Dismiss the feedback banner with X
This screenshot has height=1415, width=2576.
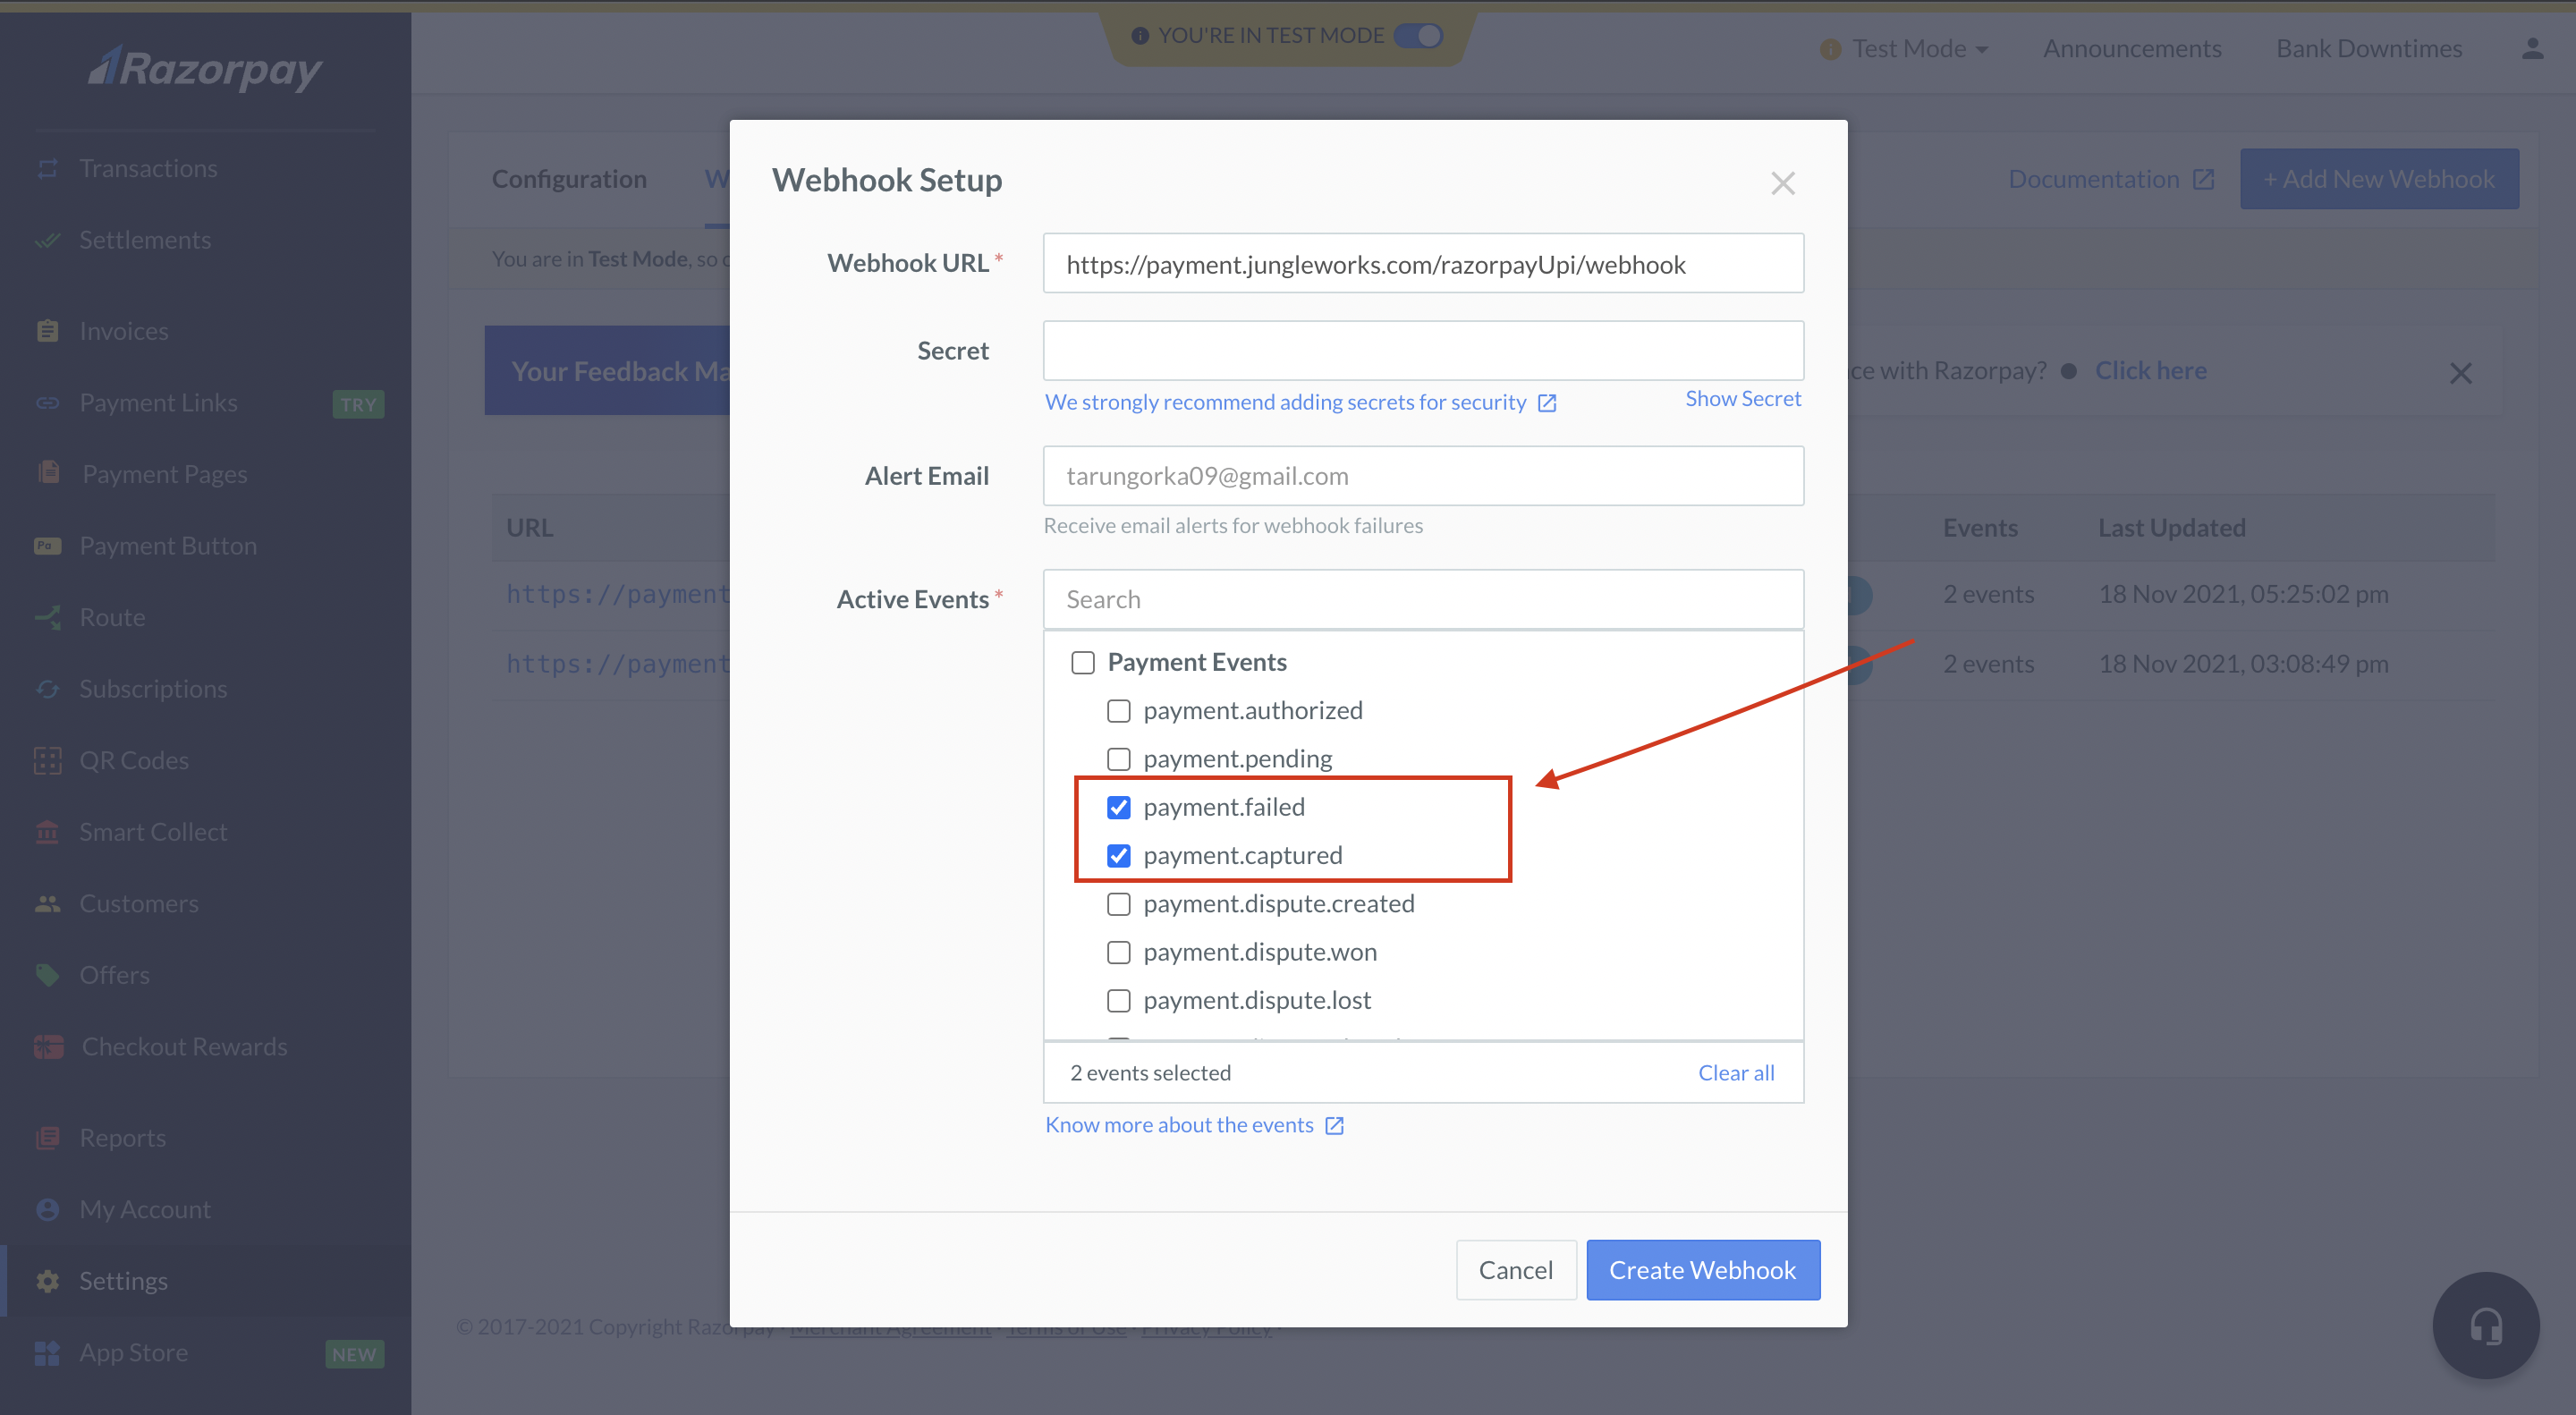coord(2460,373)
